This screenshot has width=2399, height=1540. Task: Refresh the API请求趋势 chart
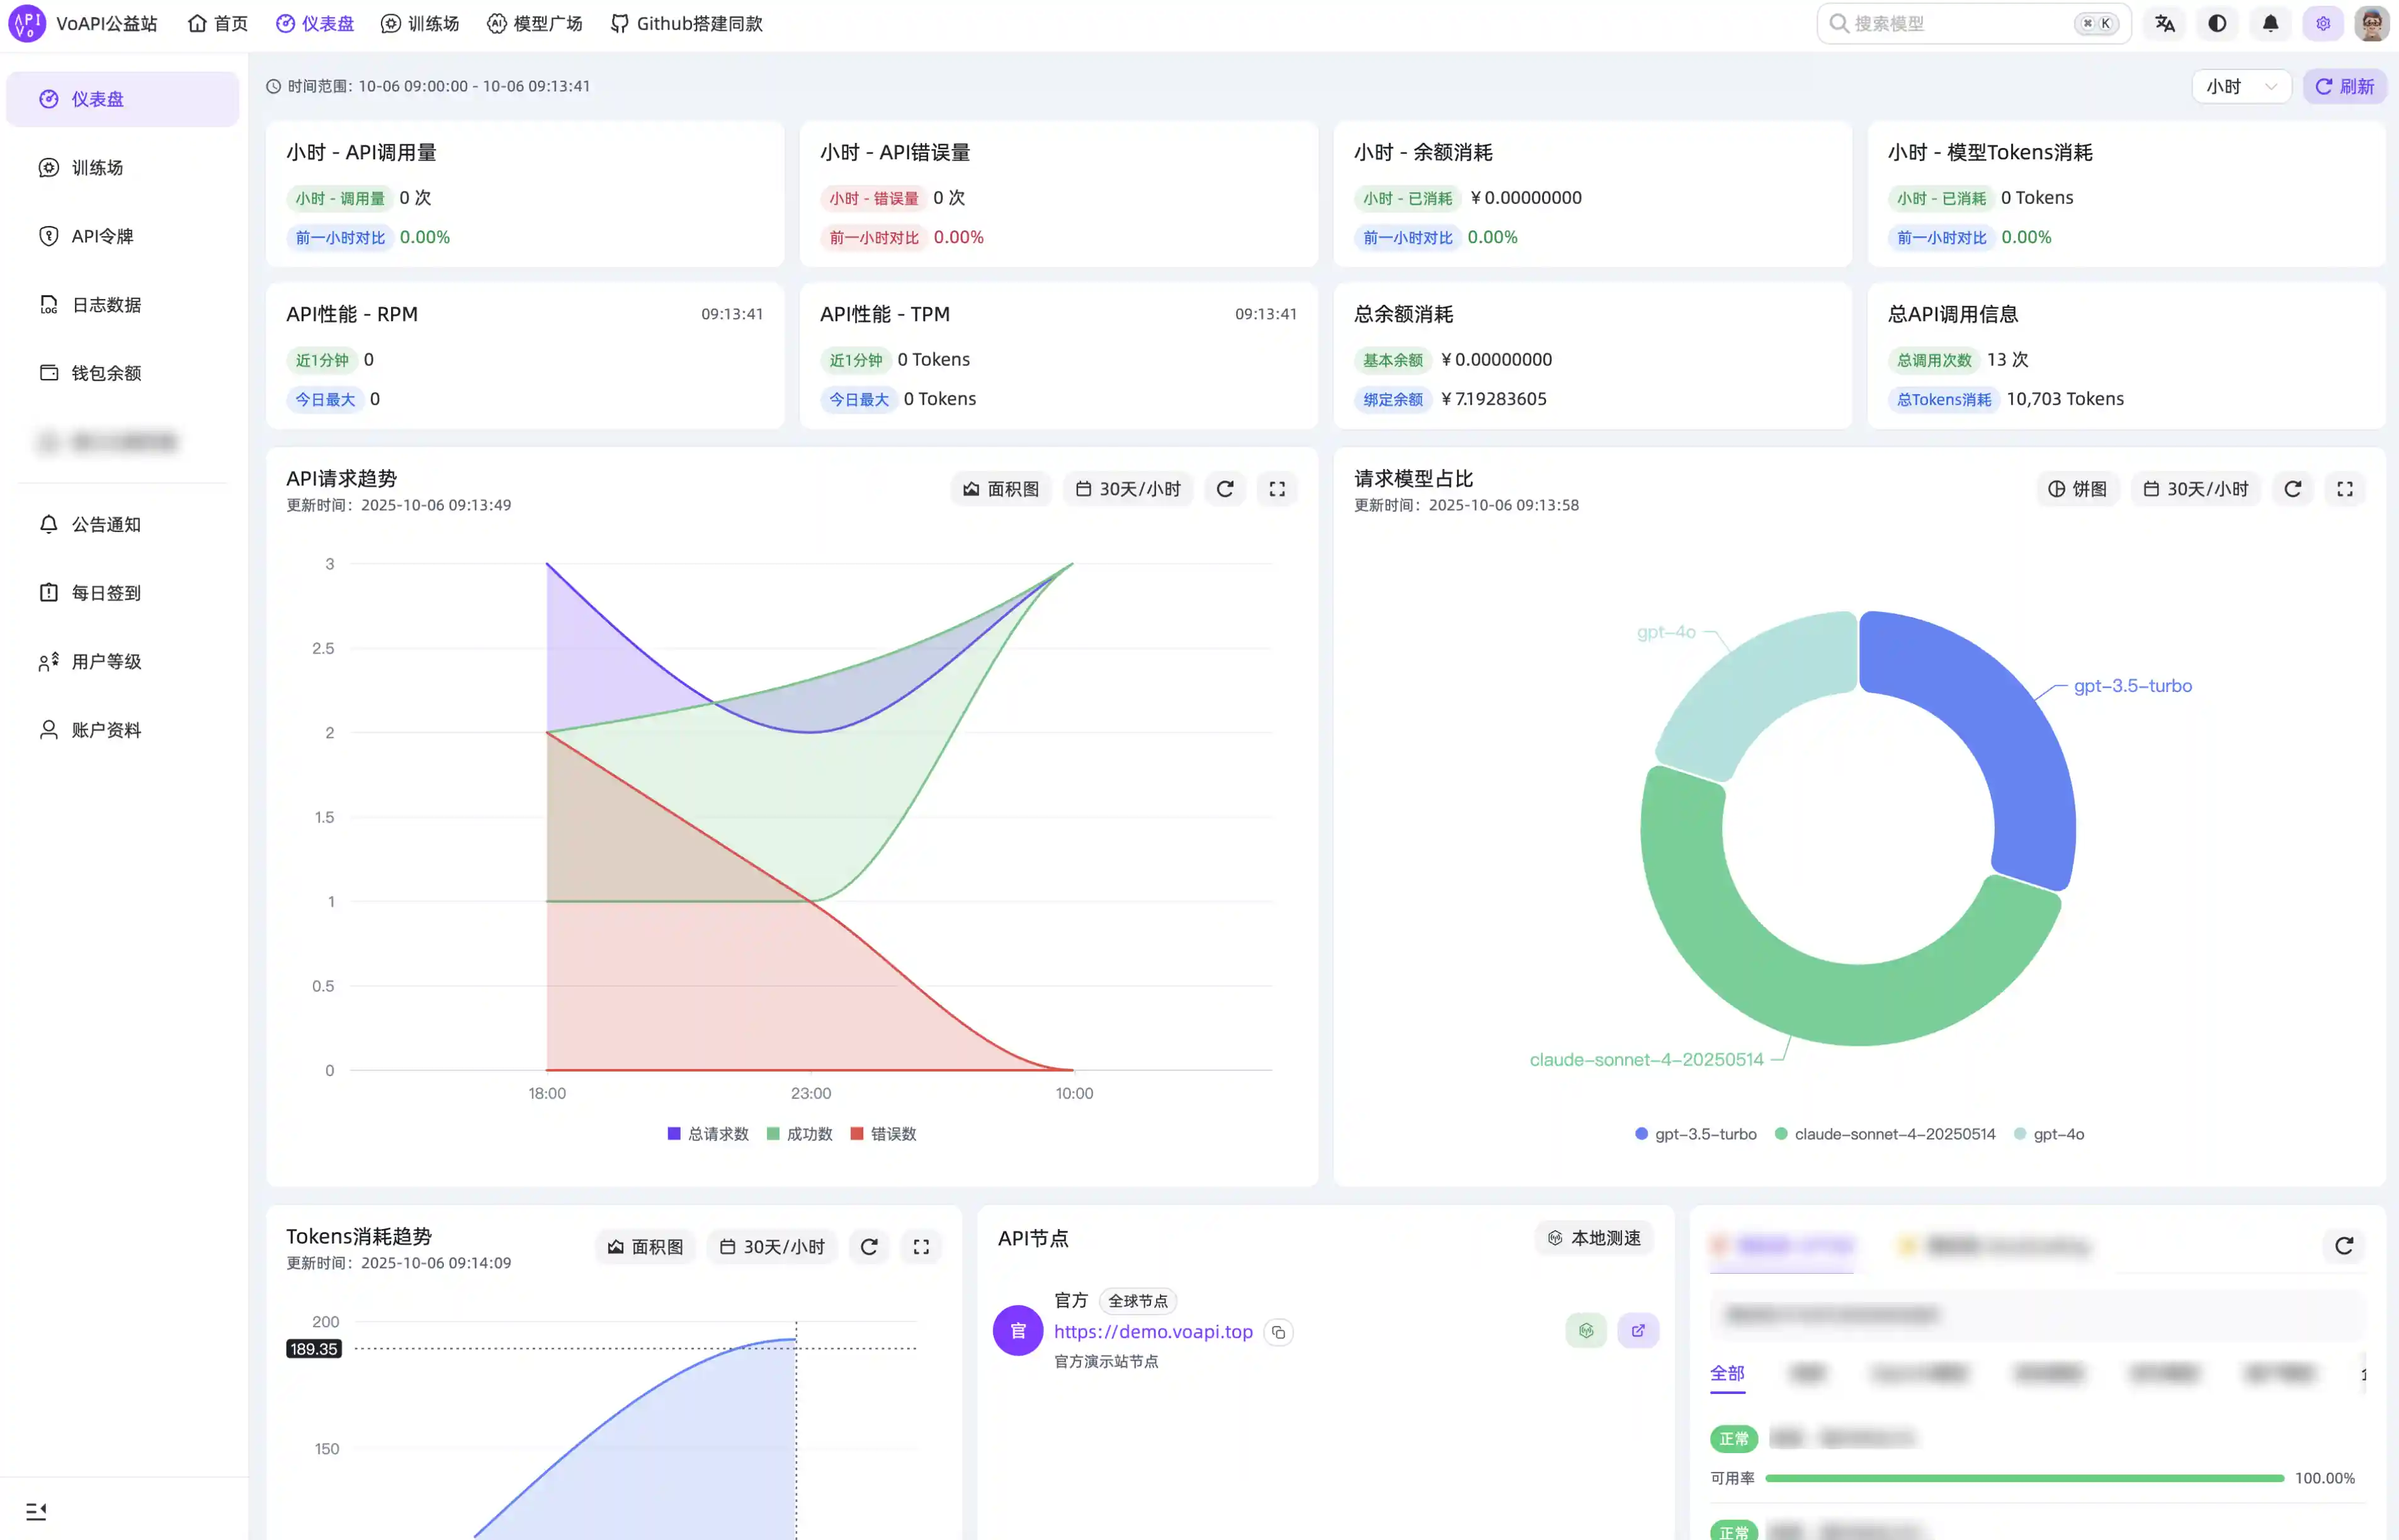[1225, 489]
